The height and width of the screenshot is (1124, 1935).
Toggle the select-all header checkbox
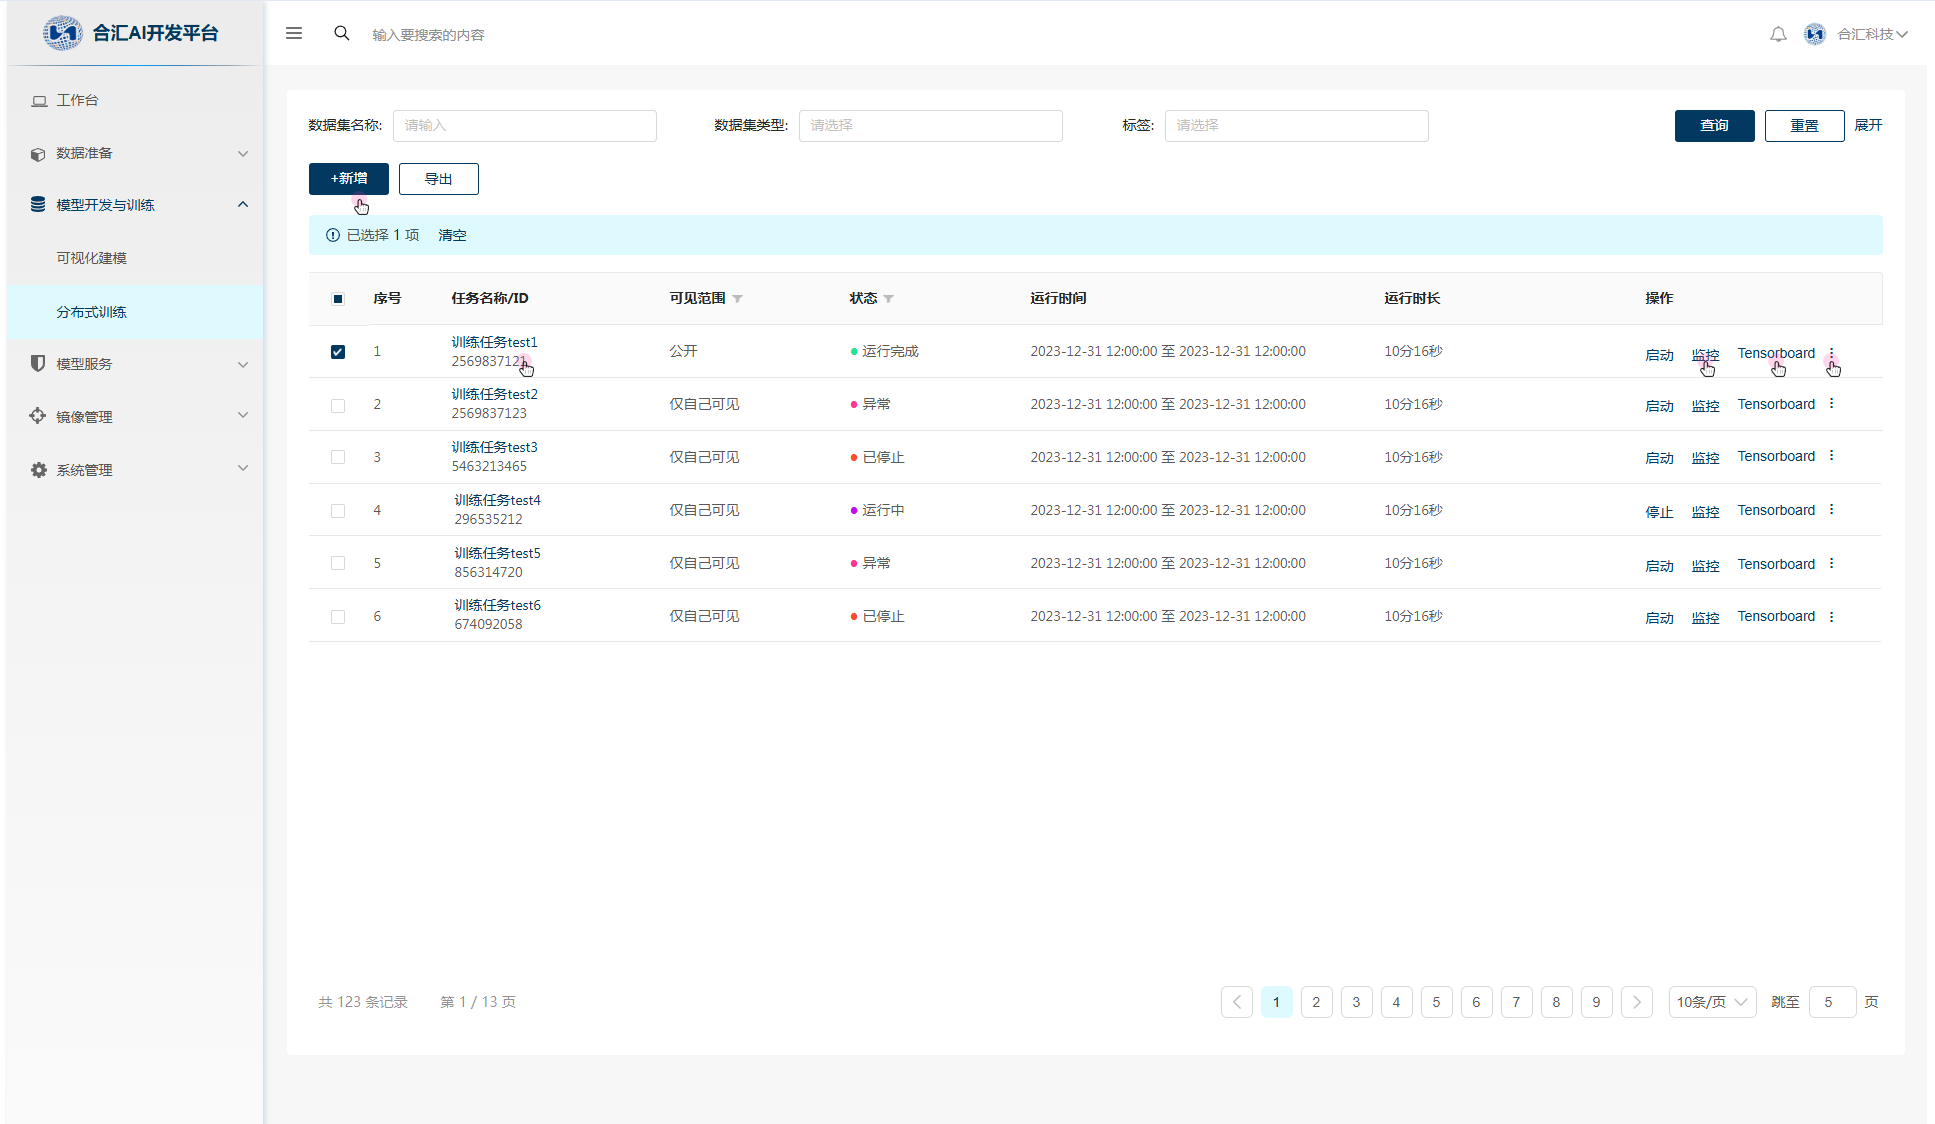338,299
